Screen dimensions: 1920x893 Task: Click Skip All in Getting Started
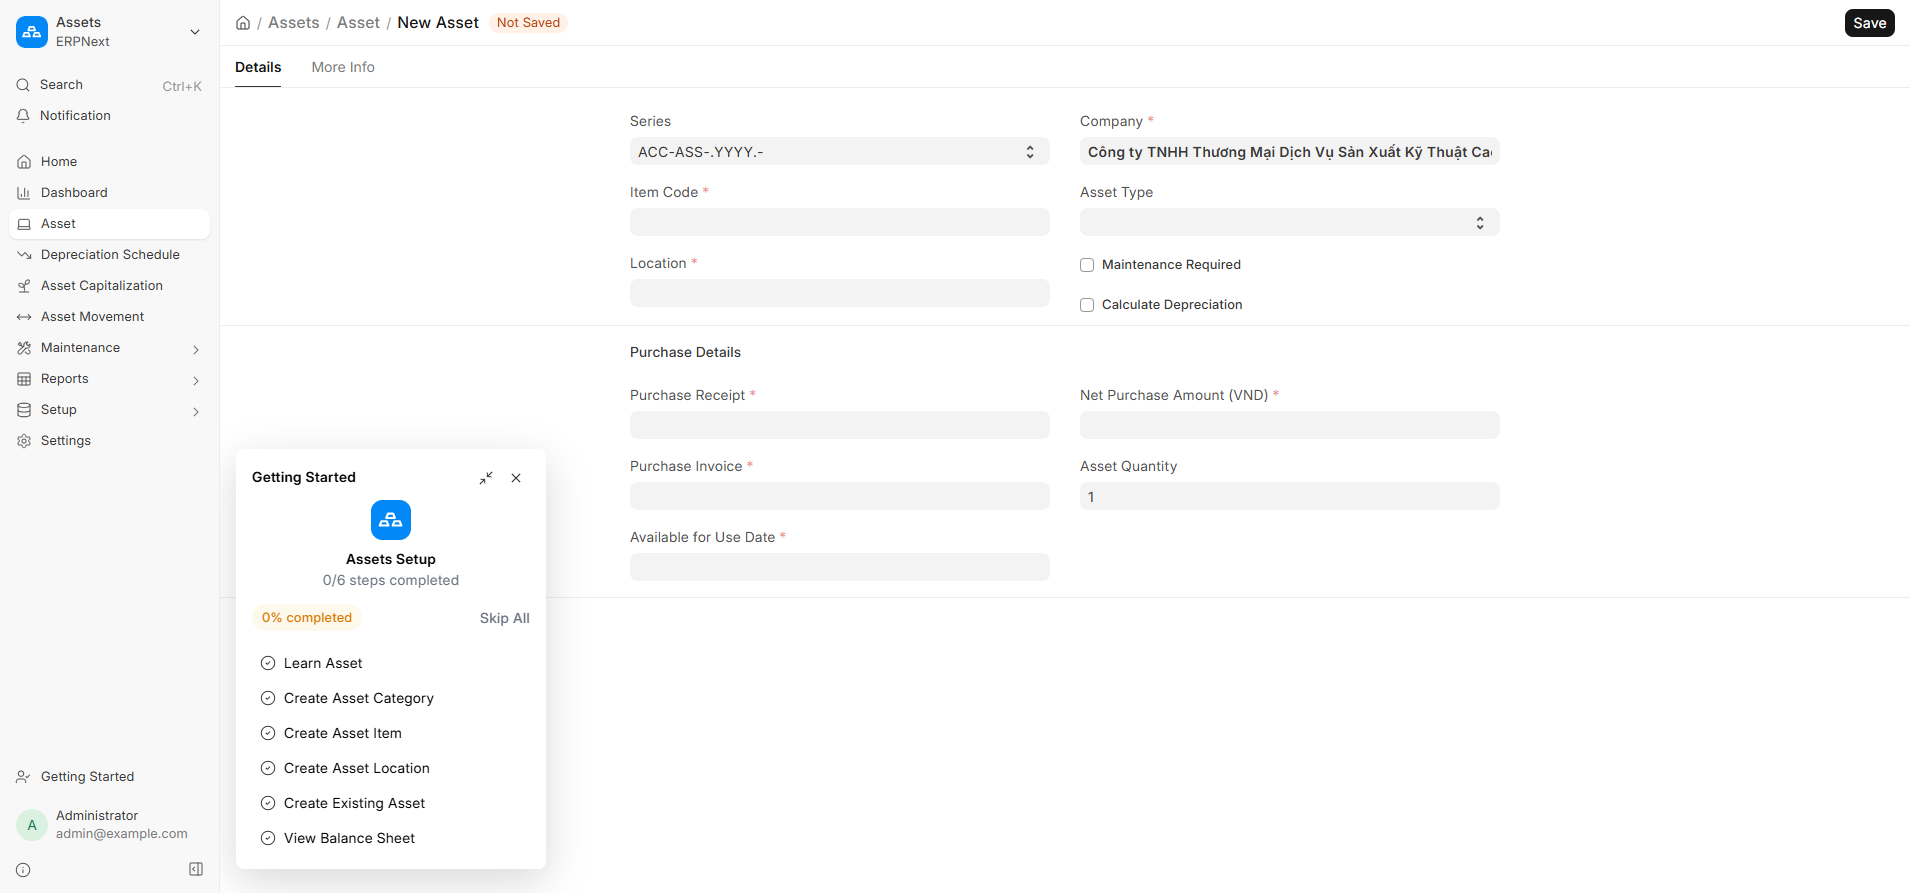pyautogui.click(x=505, y=618)
